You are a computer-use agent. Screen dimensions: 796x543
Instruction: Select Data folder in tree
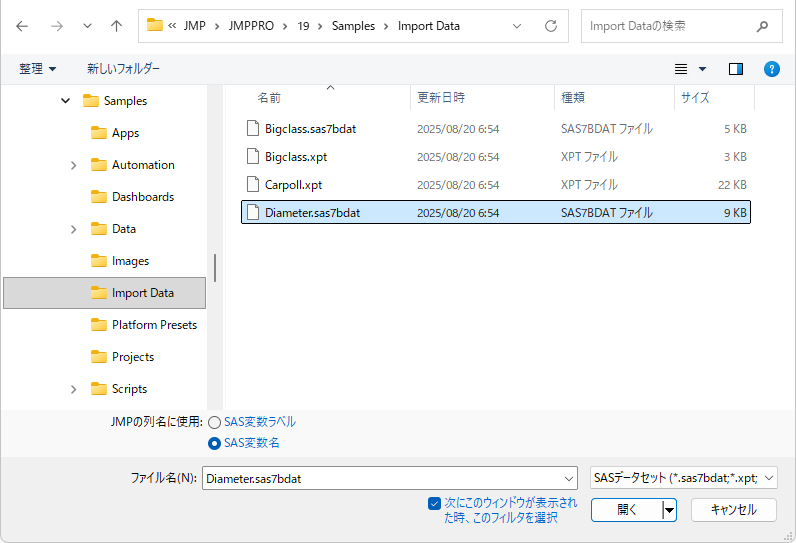(x=123, y=229)
